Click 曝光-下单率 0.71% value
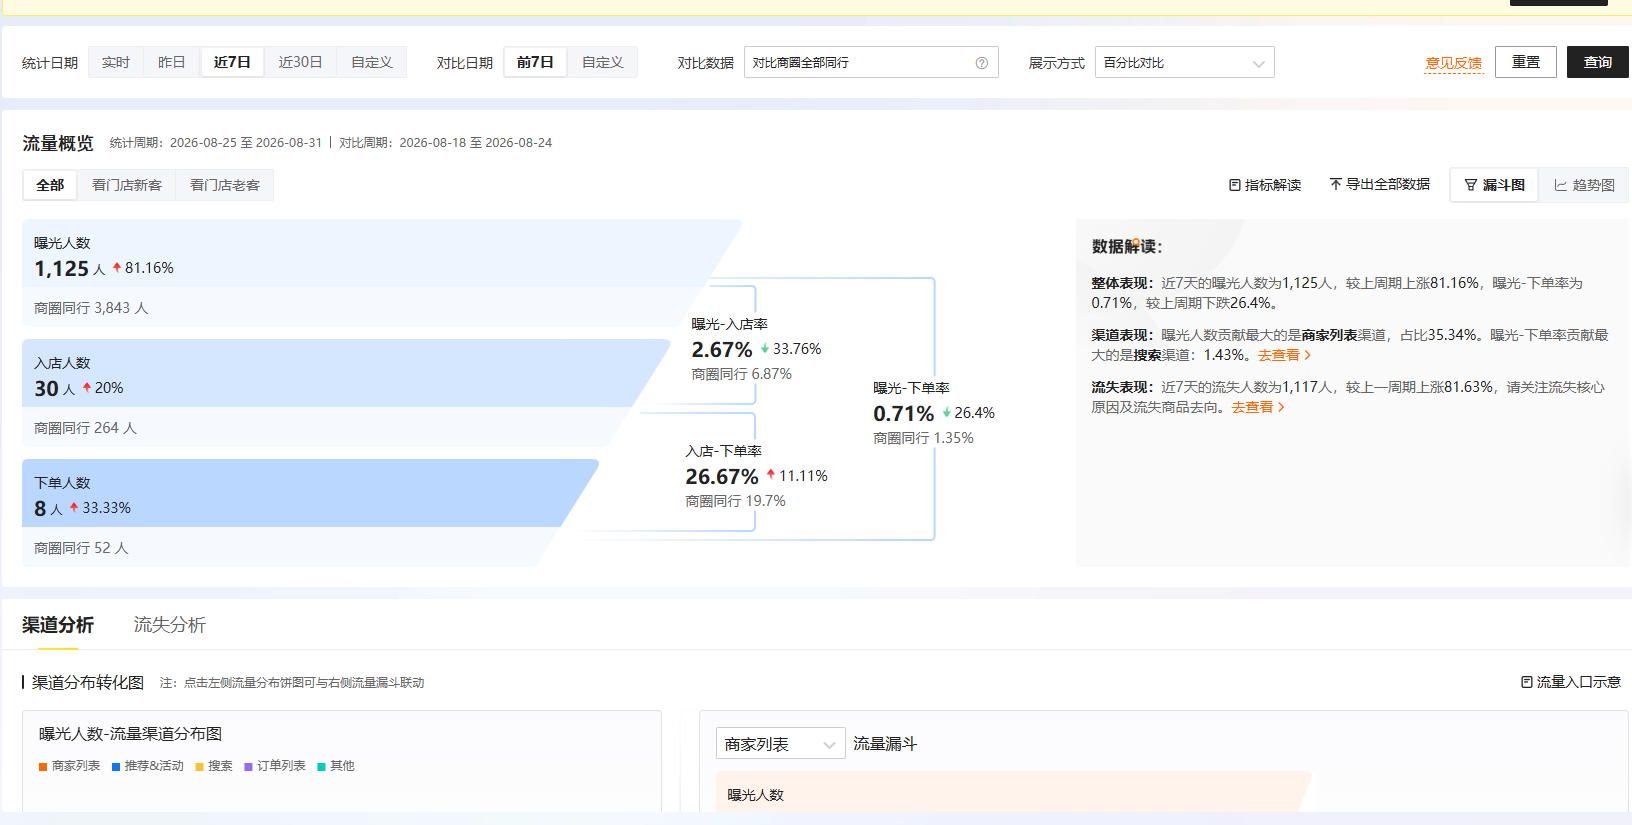Screen dimensions: 1632x825 (x=903, y=414)
